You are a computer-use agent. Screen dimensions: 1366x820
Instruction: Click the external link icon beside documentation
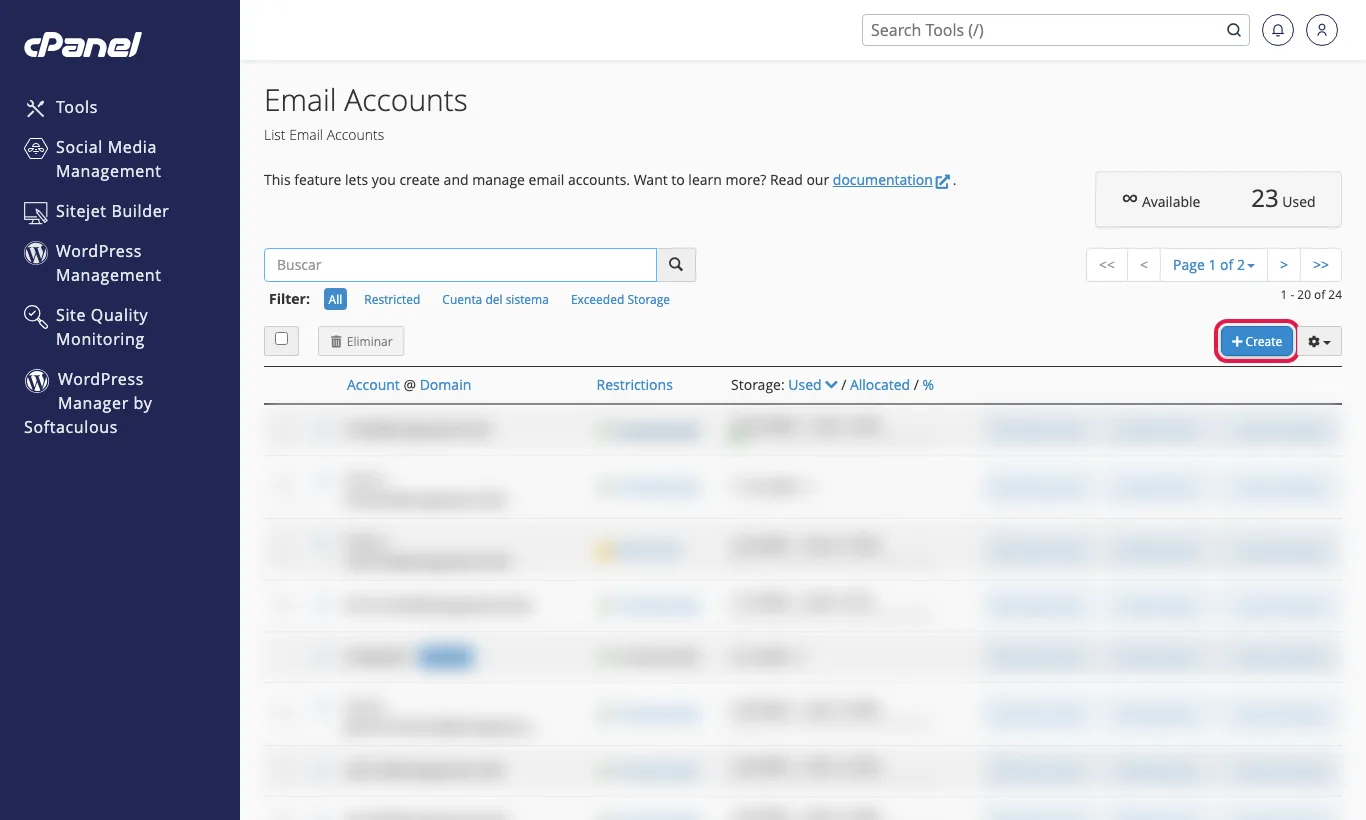(942, 181)
